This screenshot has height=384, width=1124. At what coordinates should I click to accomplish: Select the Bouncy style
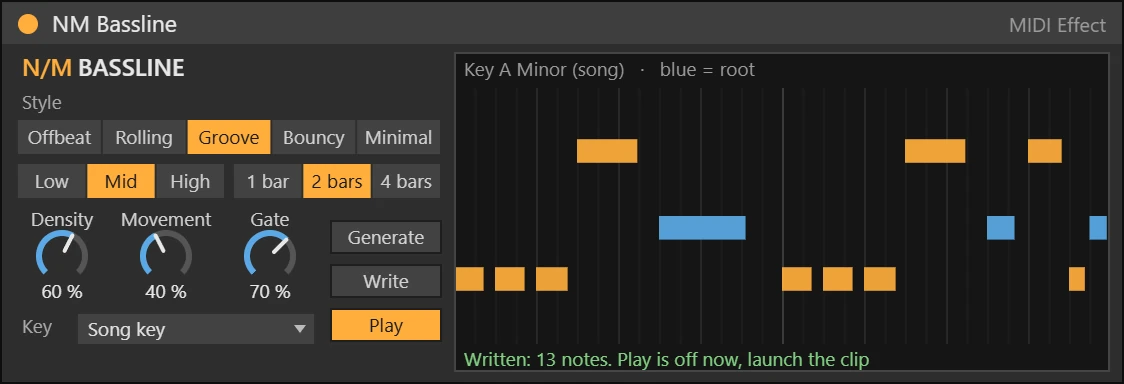313,138
